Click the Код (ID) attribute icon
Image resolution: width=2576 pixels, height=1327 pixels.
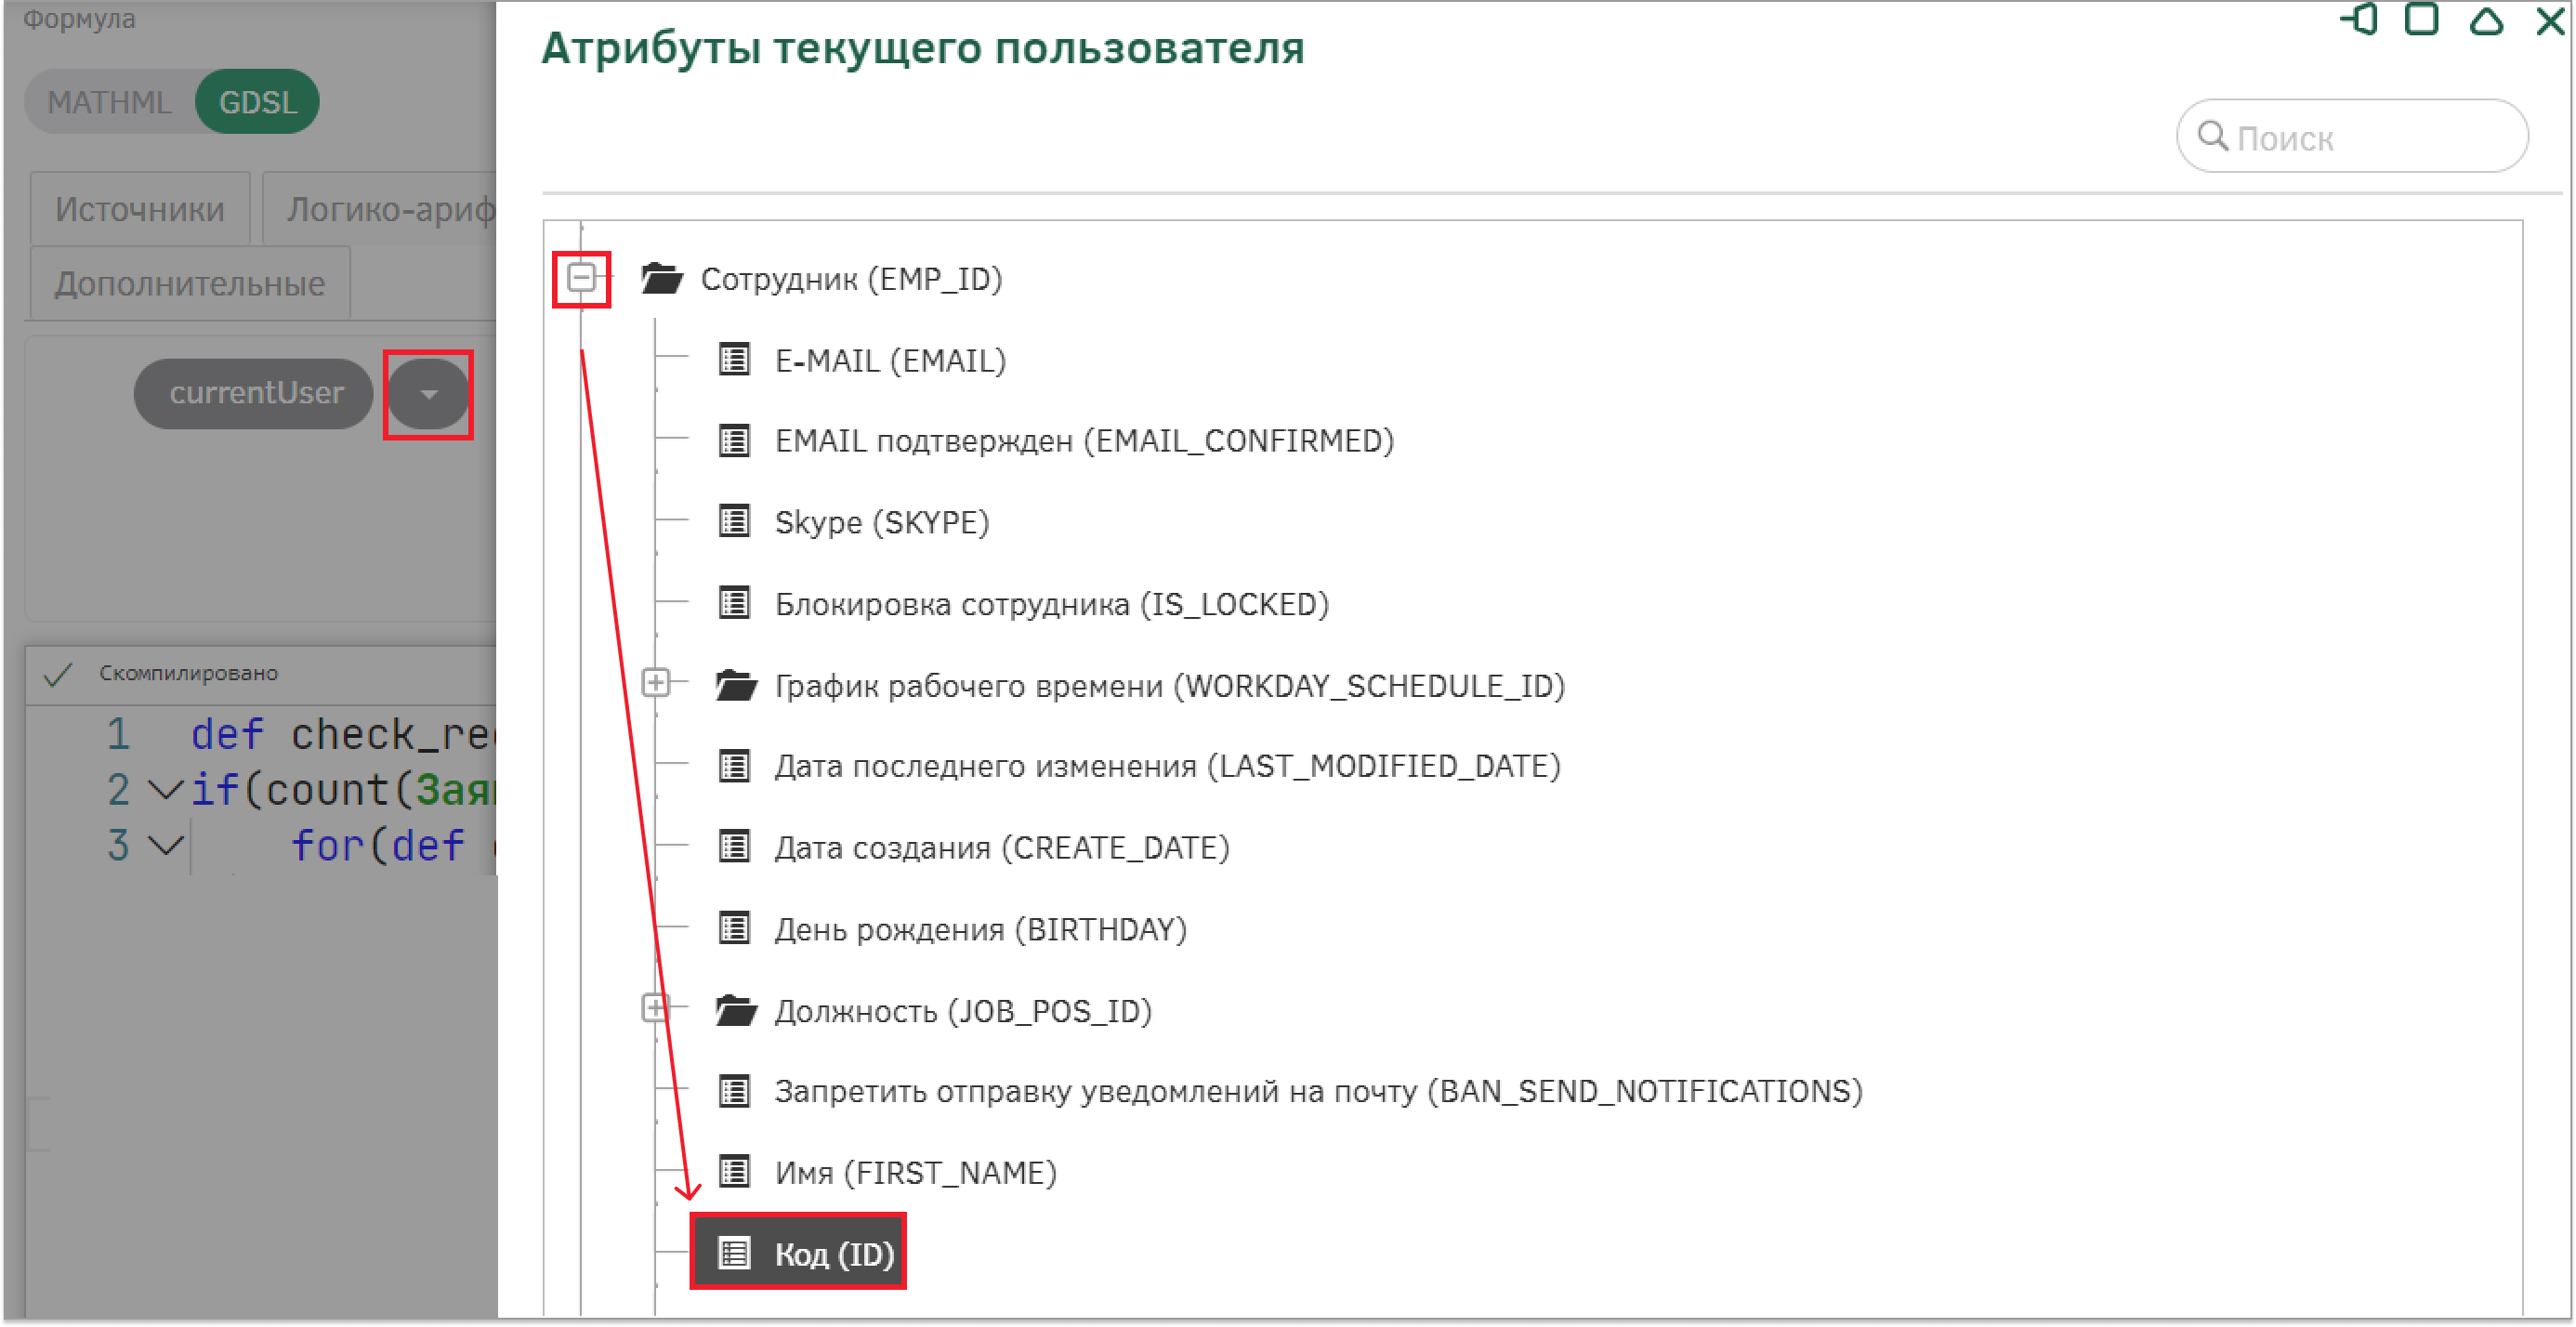[x=734, y=1253]
